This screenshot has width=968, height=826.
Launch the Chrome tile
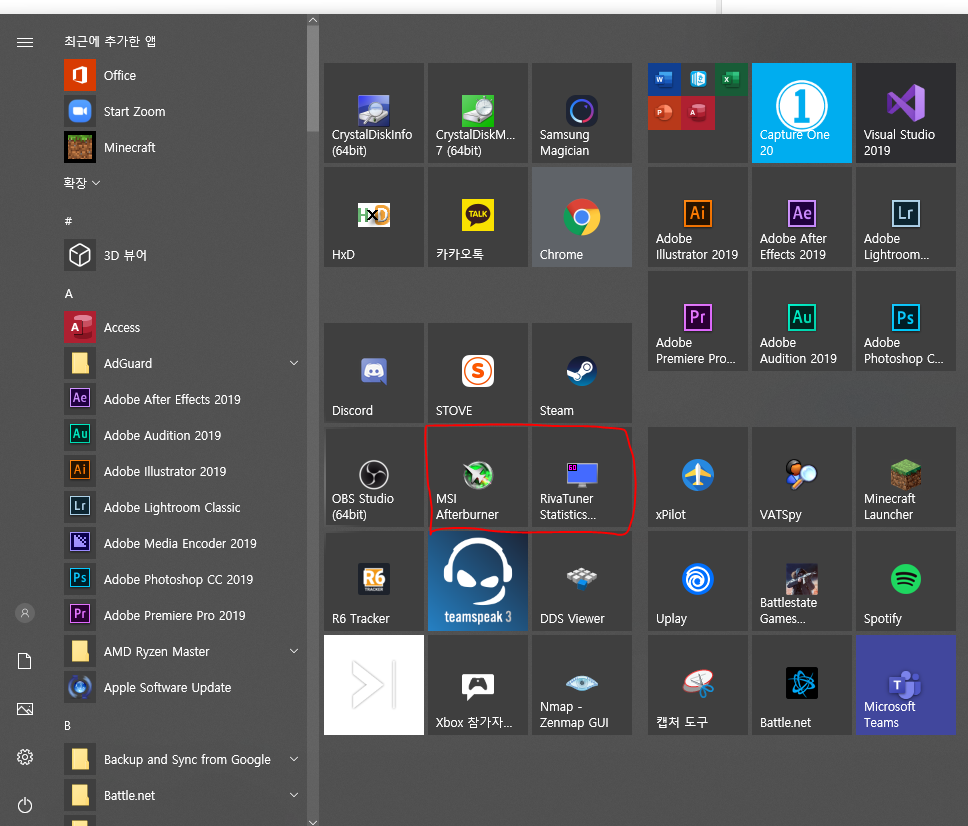click(582, 217)
